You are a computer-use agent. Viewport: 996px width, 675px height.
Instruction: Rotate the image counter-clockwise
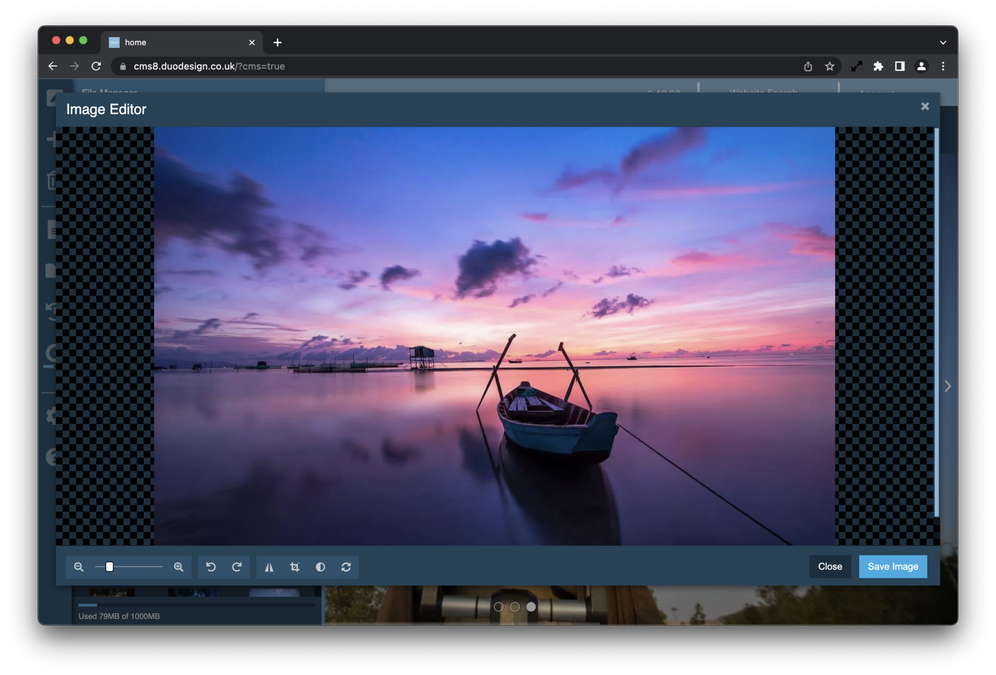click(x=211, y=567)
